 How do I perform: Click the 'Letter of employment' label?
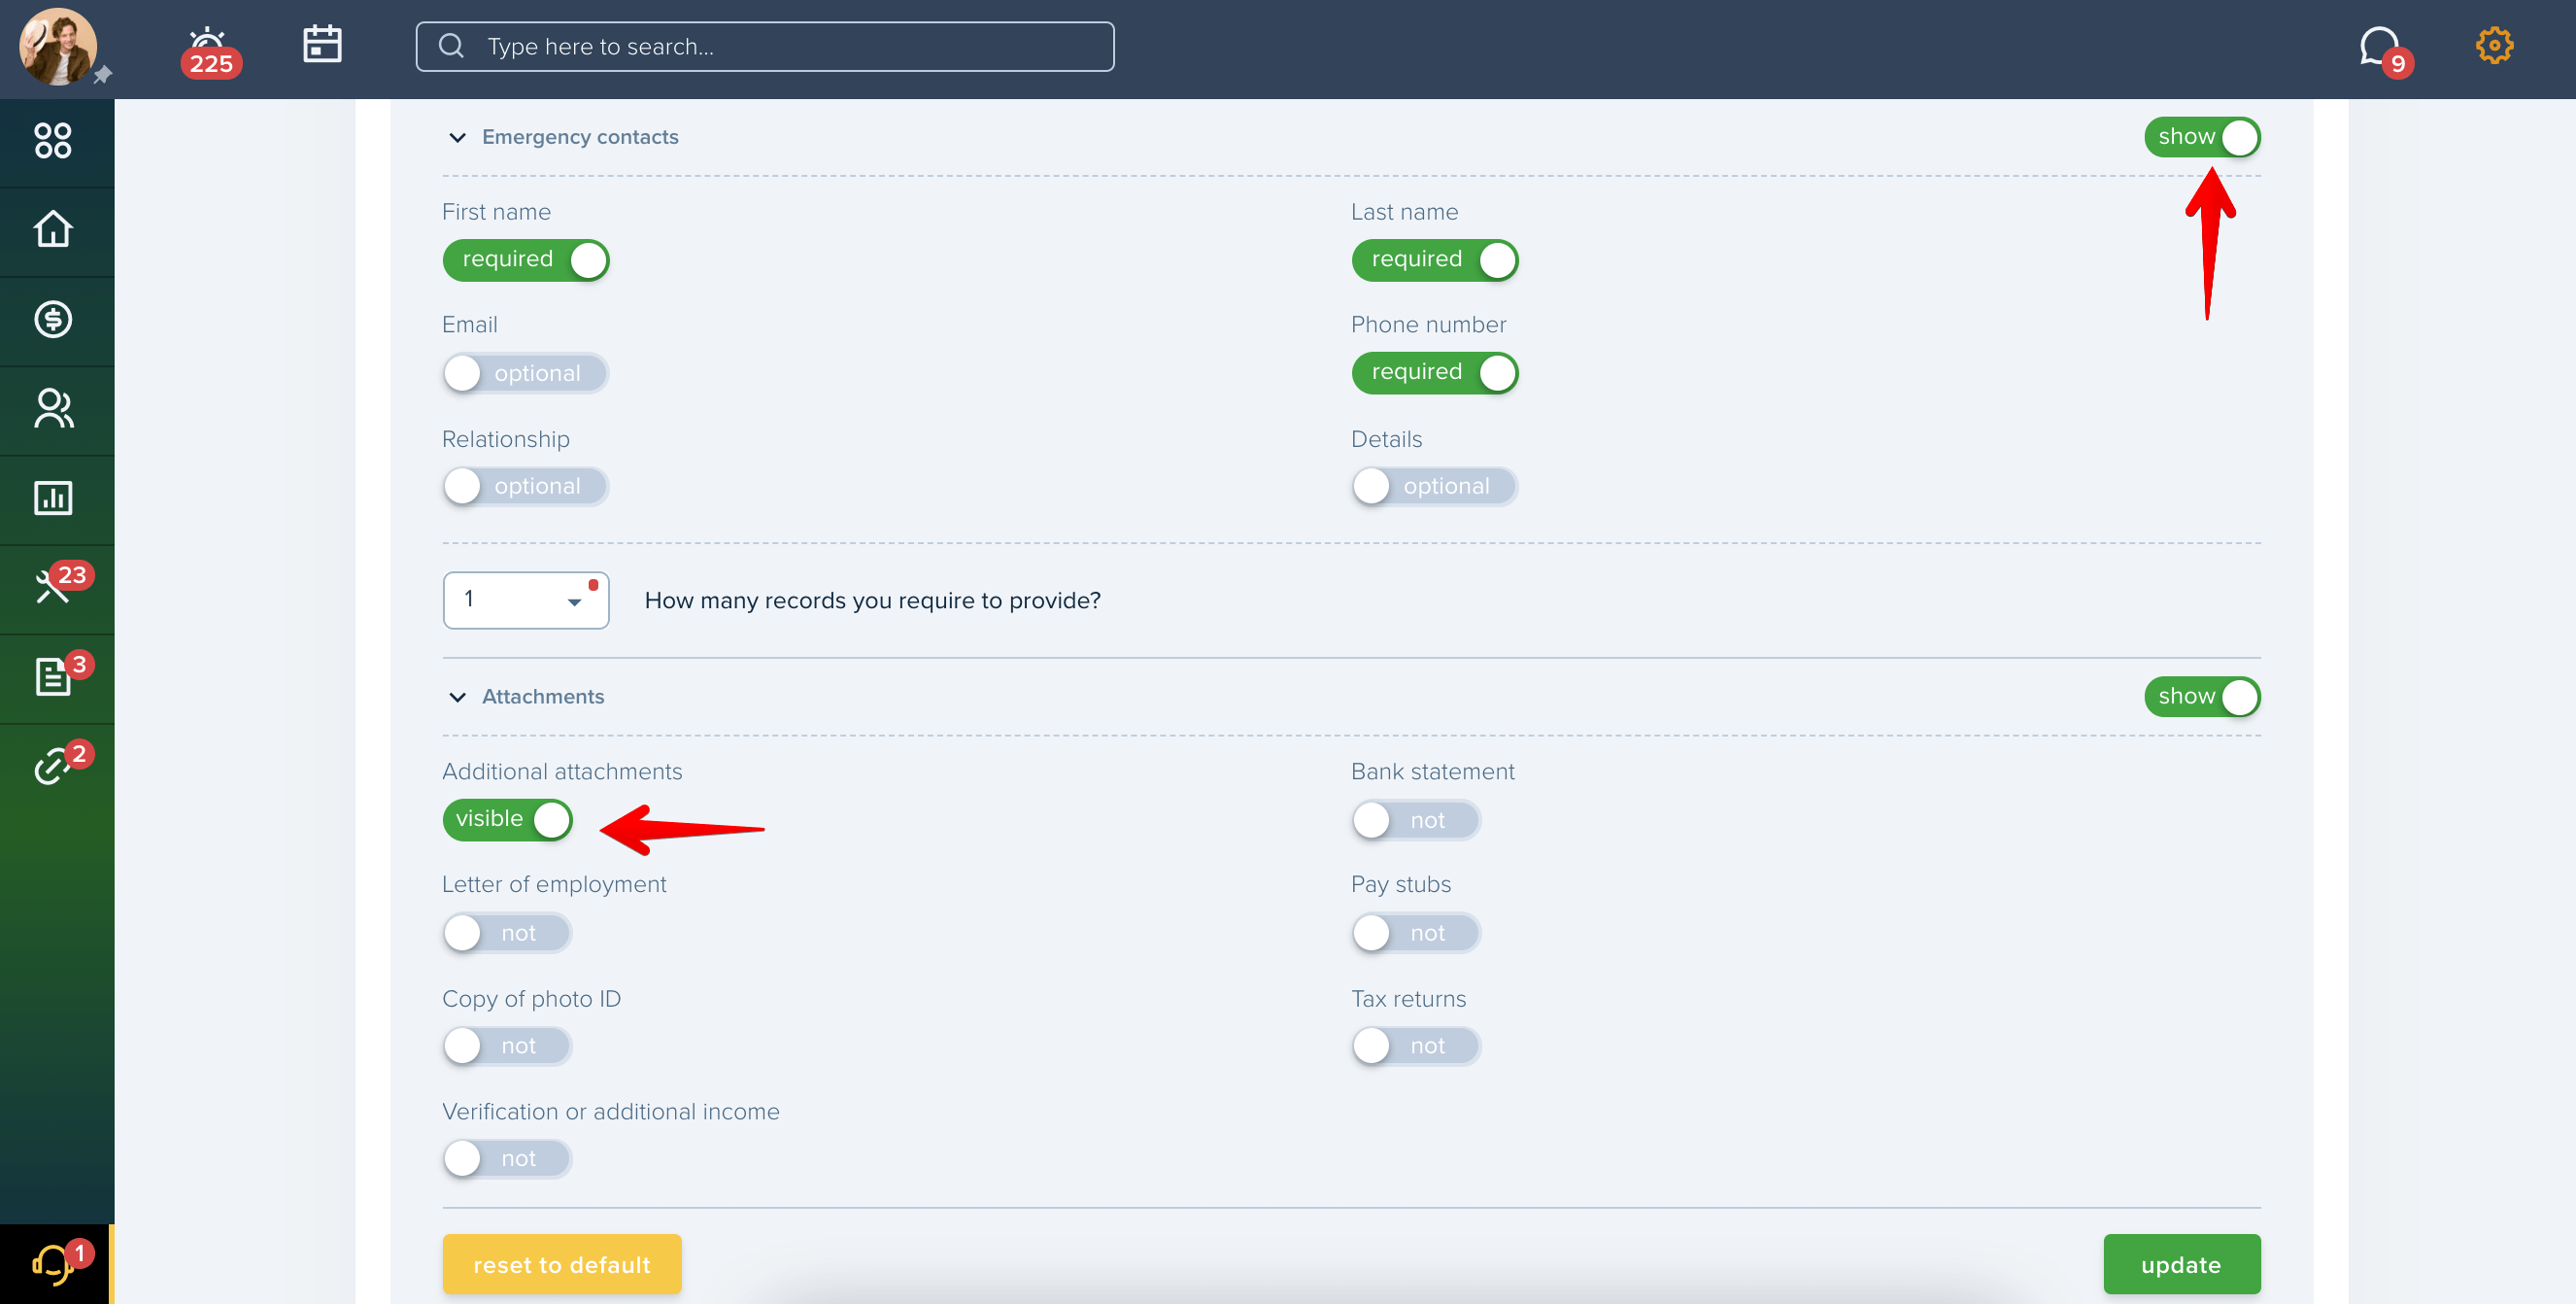coord(554,885)
